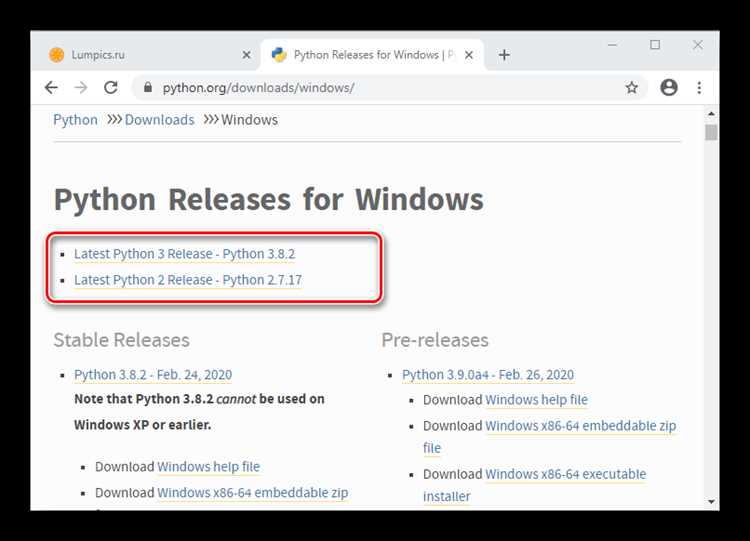Download Windows help file under Pre-releases
750x541 pixels.
[537, 399]
